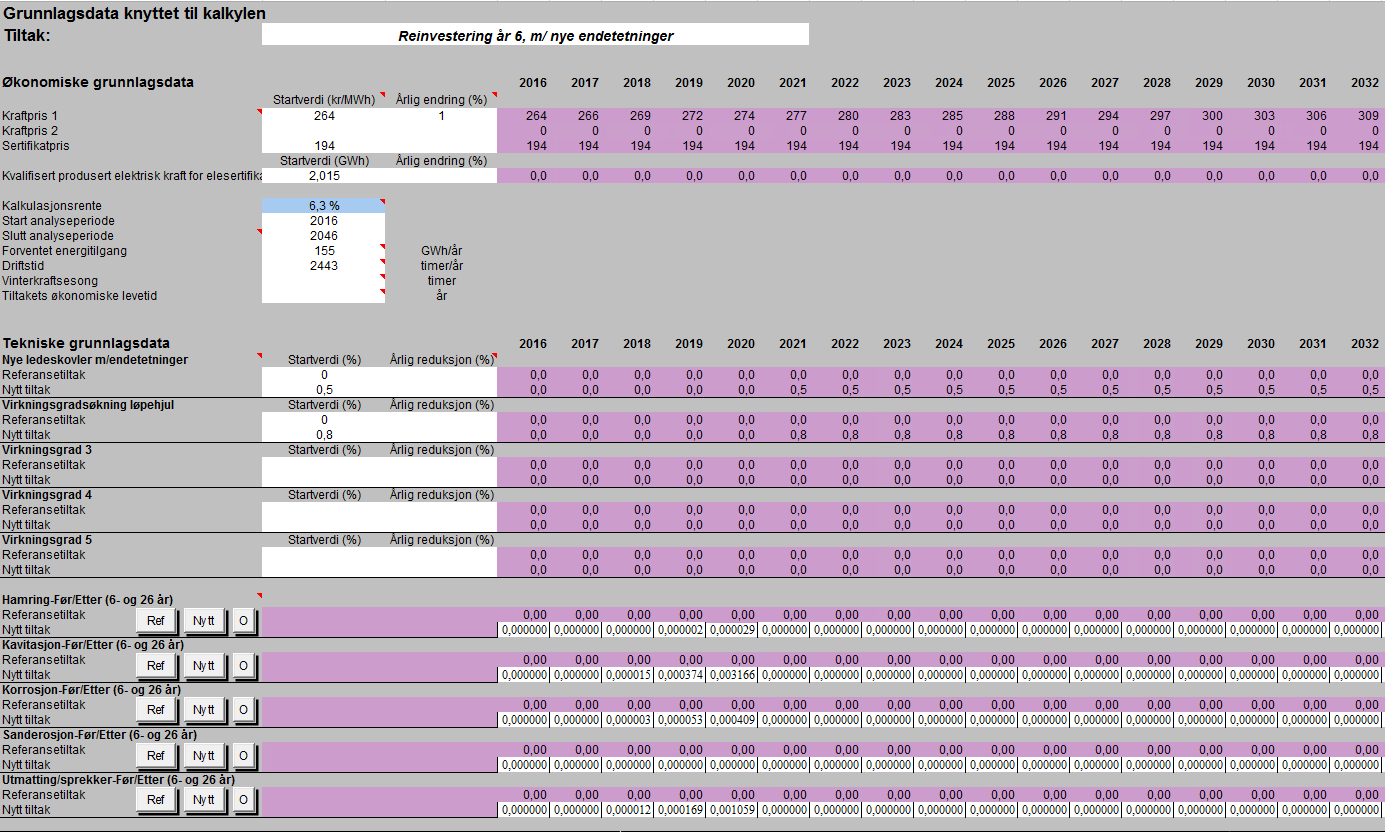Viewport: 1385px width, 832px height.
Task: Click the 'Tekniske grunnlagsdata' heading
Action: tap(86, 343)
